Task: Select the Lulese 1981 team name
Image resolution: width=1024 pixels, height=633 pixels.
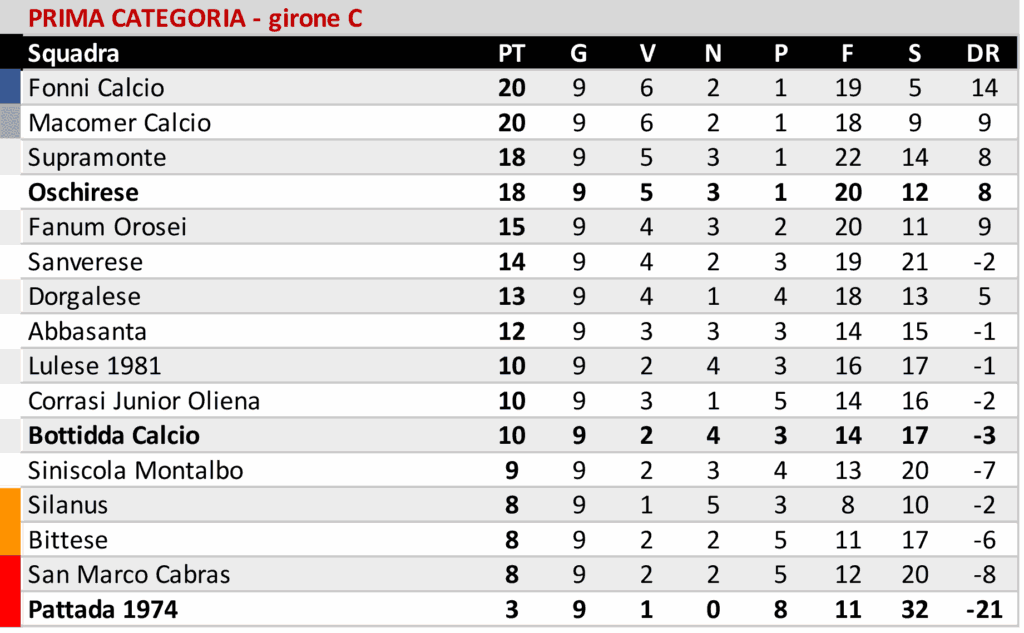Action: click(x=94, y=366)
